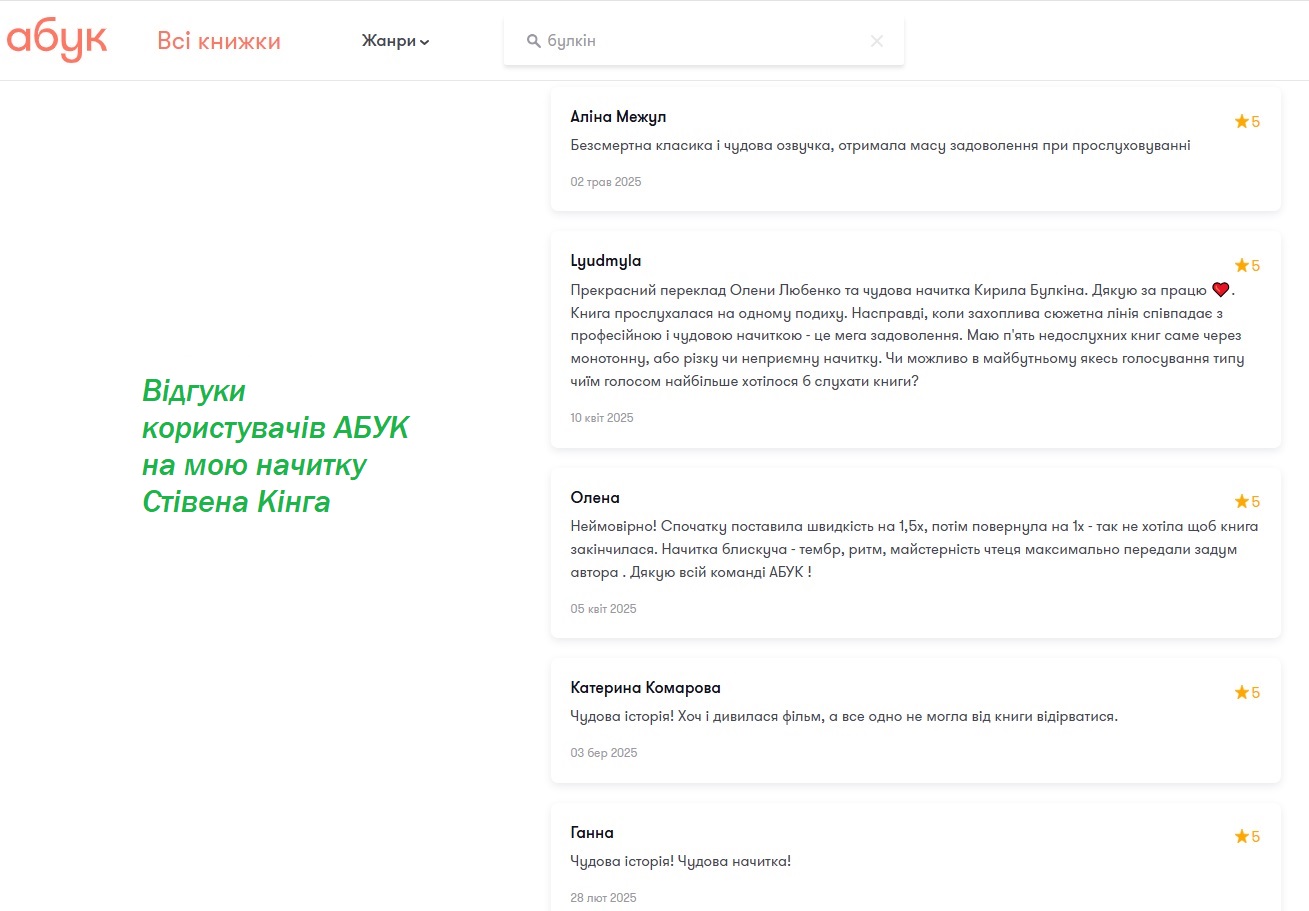Image resolution: width=1309 pixels, height=911 pixels.
Task: Select reviewer name Катерина Комарова
Action: (x=645, y=688)
